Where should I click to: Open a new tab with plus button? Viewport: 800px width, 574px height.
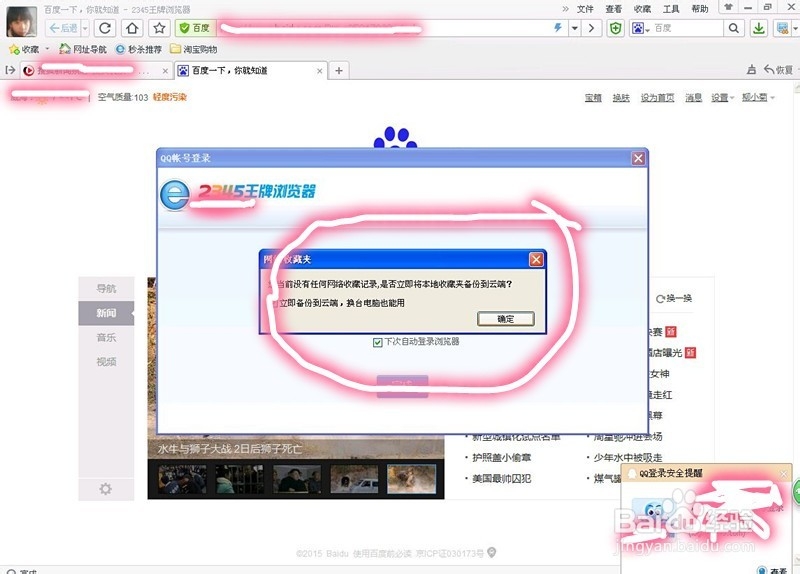pos(339,70)
